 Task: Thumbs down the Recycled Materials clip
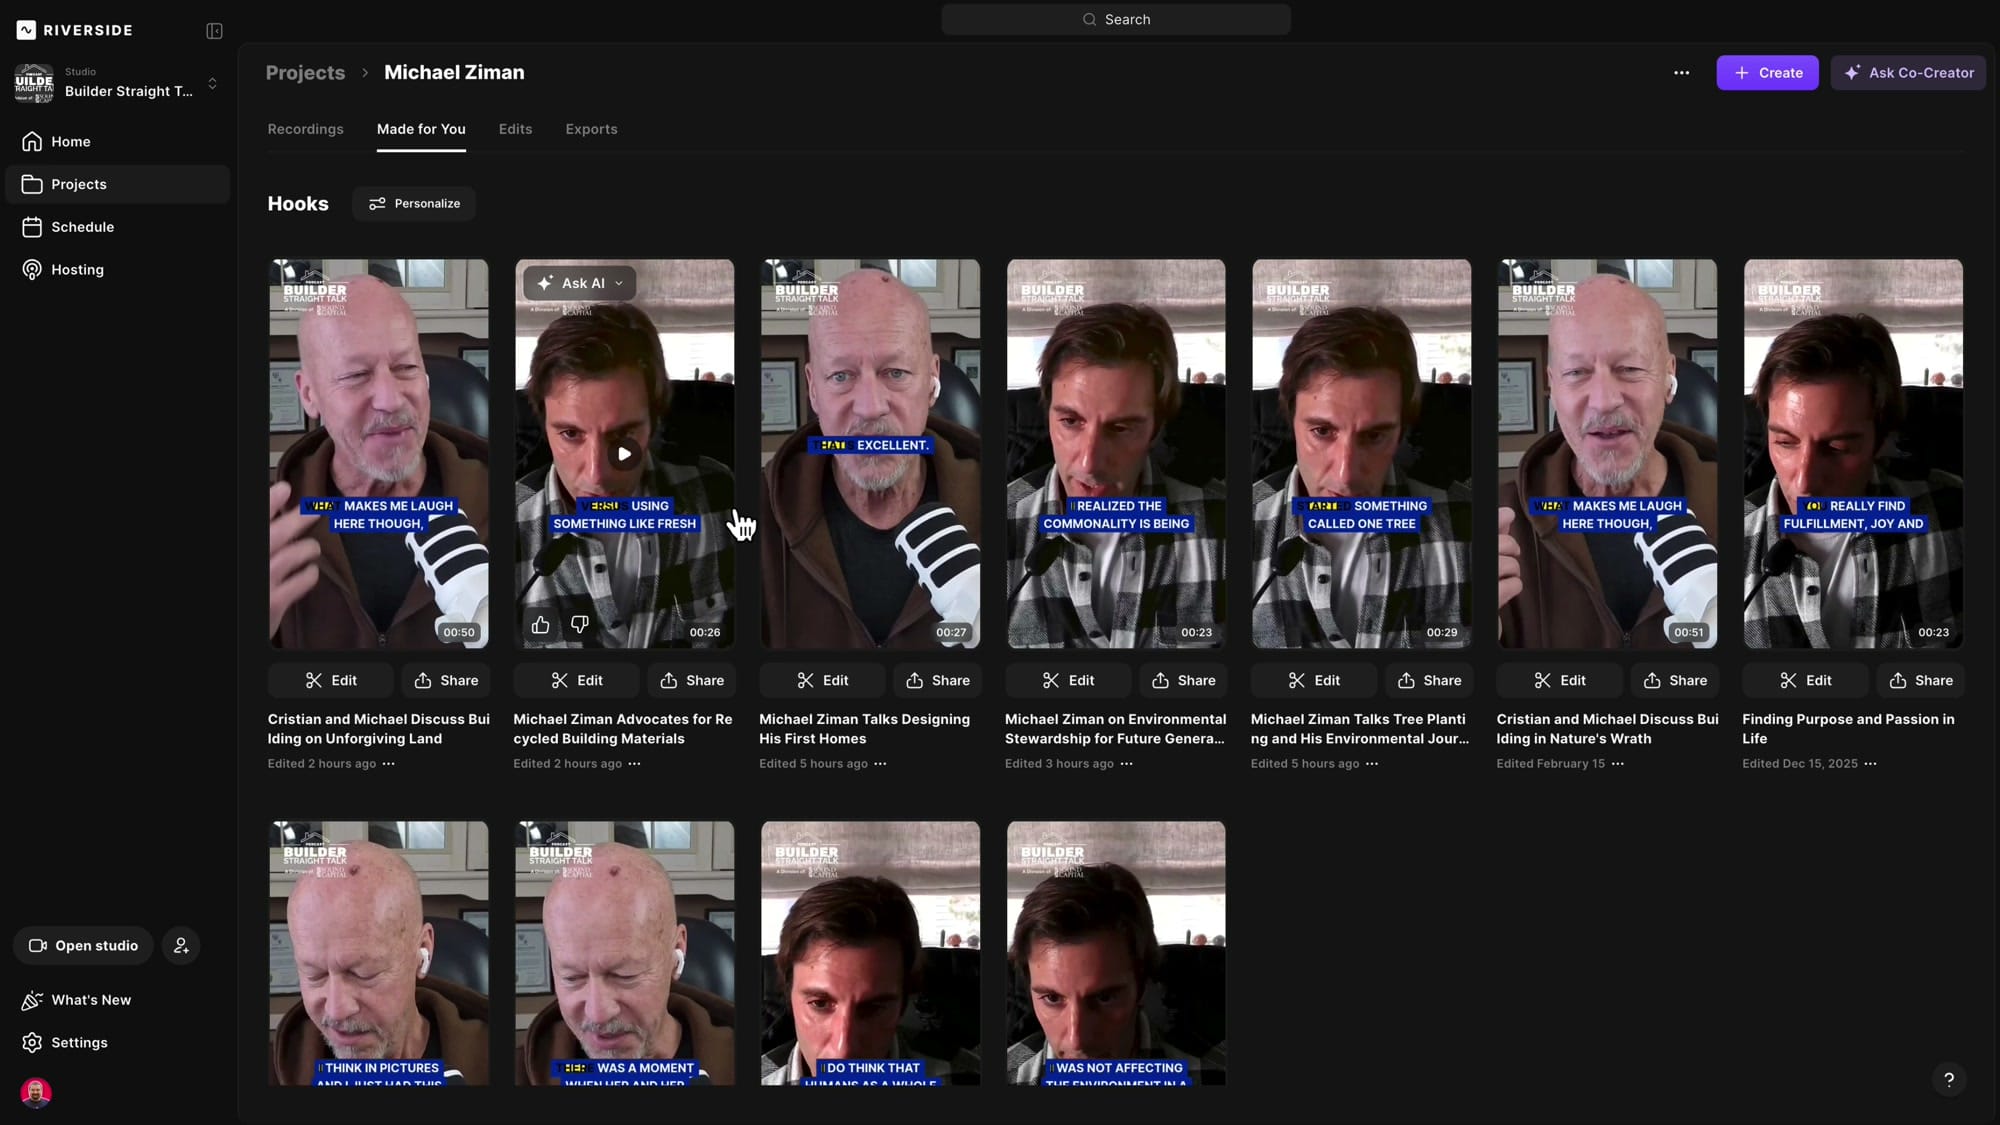[579, 624]
